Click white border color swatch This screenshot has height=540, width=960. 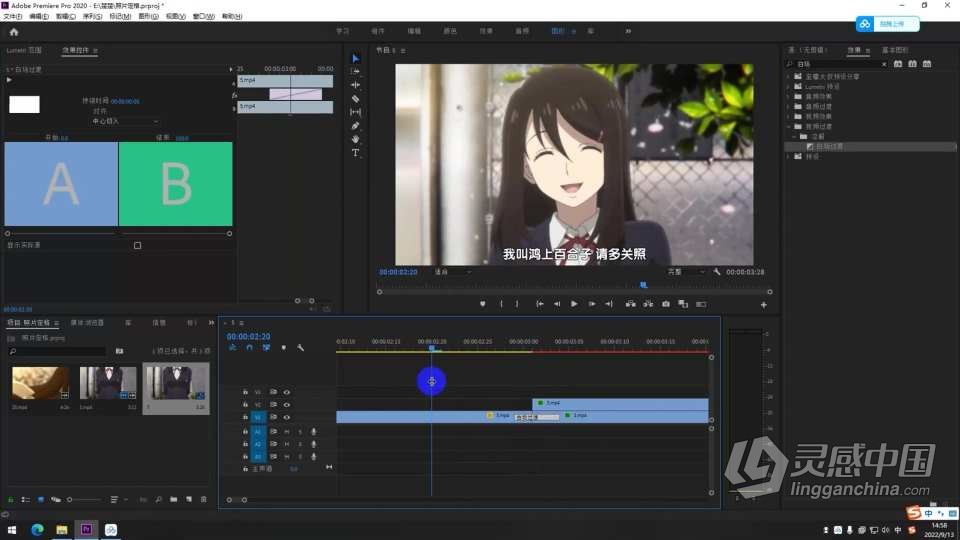[24, 105]
